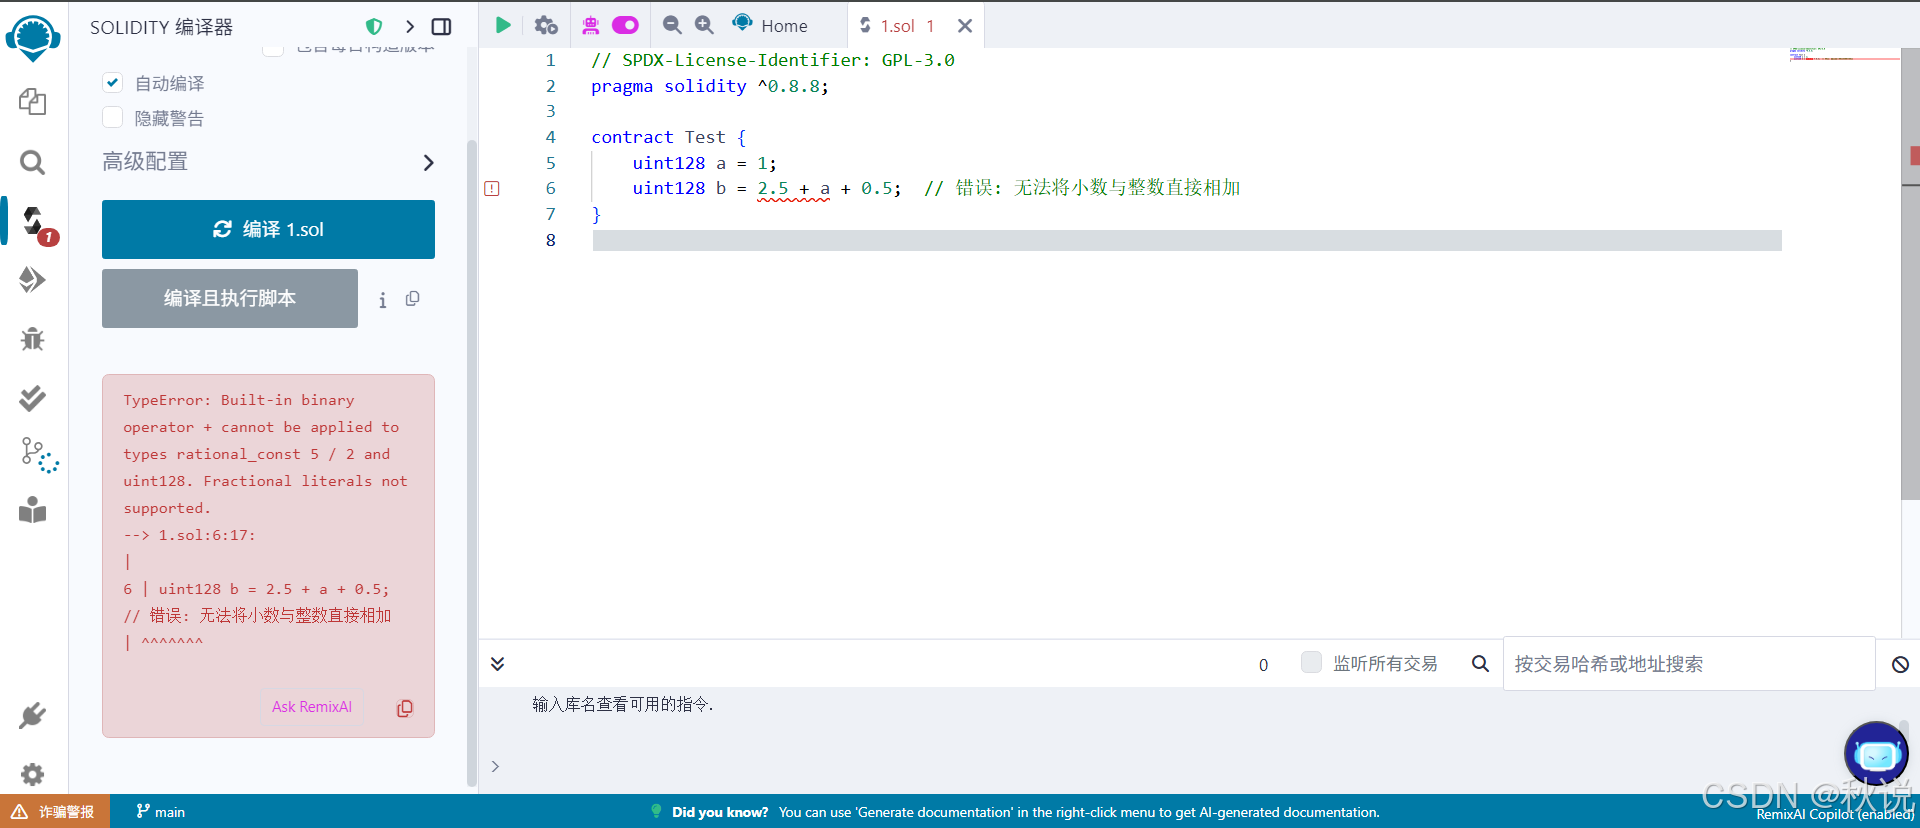Image resolution: width=1920 pixels, height=828 pixels.
Task: Click the RemixAI robot icon in toolbar
Action: (591, 25)
